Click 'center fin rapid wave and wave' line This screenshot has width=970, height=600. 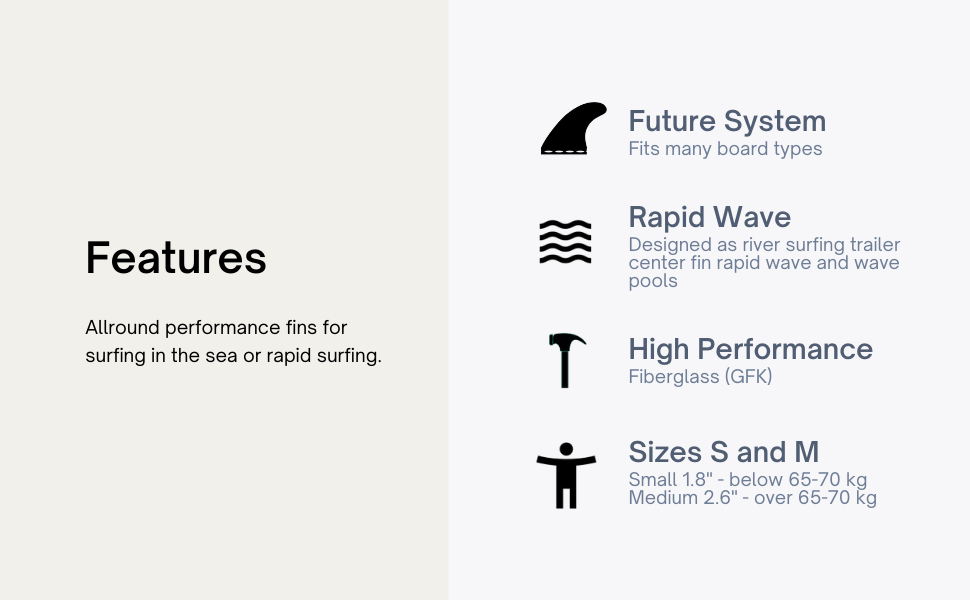764,262
